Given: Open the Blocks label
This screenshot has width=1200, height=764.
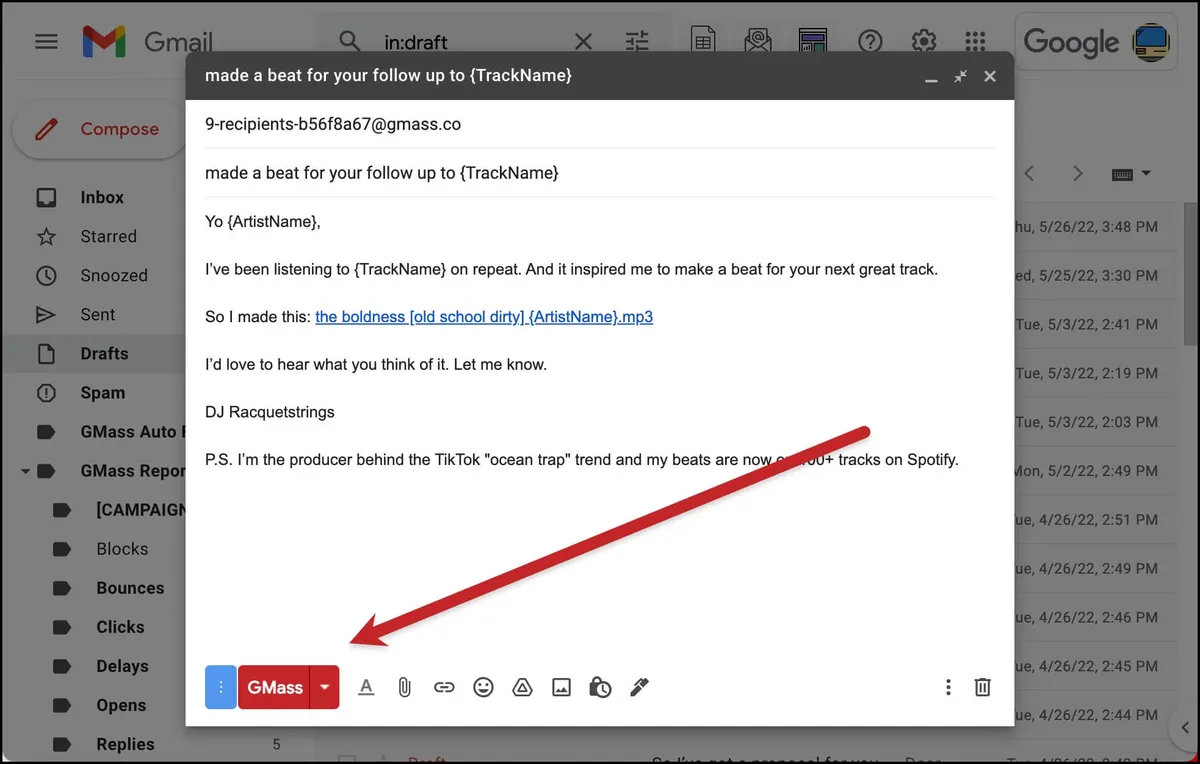Looking at the screenshot, I should [x=122, y=549].
